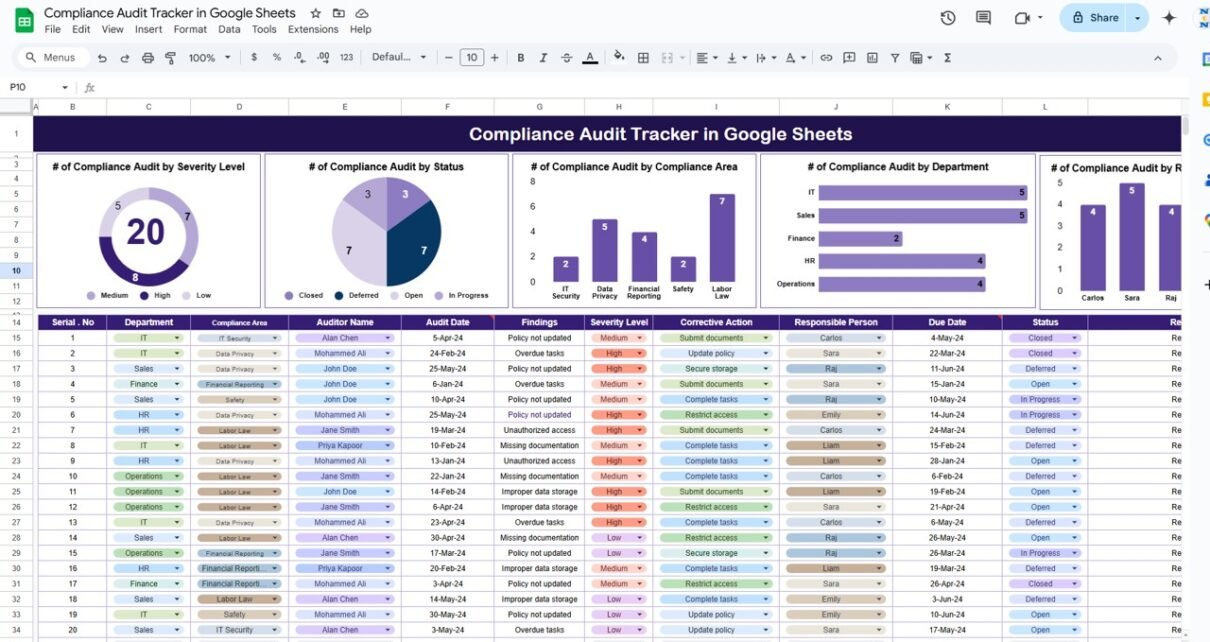The image size is (1210, 642).
Task: Open Share options arrow
Action: tap(1137, 18)
